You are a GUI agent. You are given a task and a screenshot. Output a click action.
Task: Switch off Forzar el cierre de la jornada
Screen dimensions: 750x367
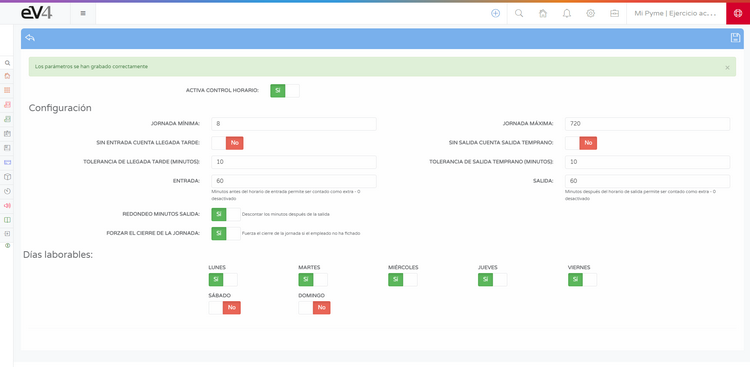[226, 234]
